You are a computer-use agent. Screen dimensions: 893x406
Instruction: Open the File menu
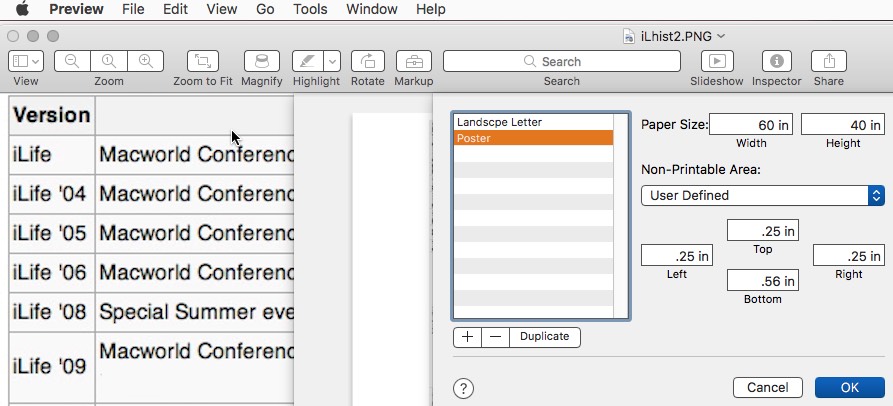pyautogui.click(x=133, y=9)
